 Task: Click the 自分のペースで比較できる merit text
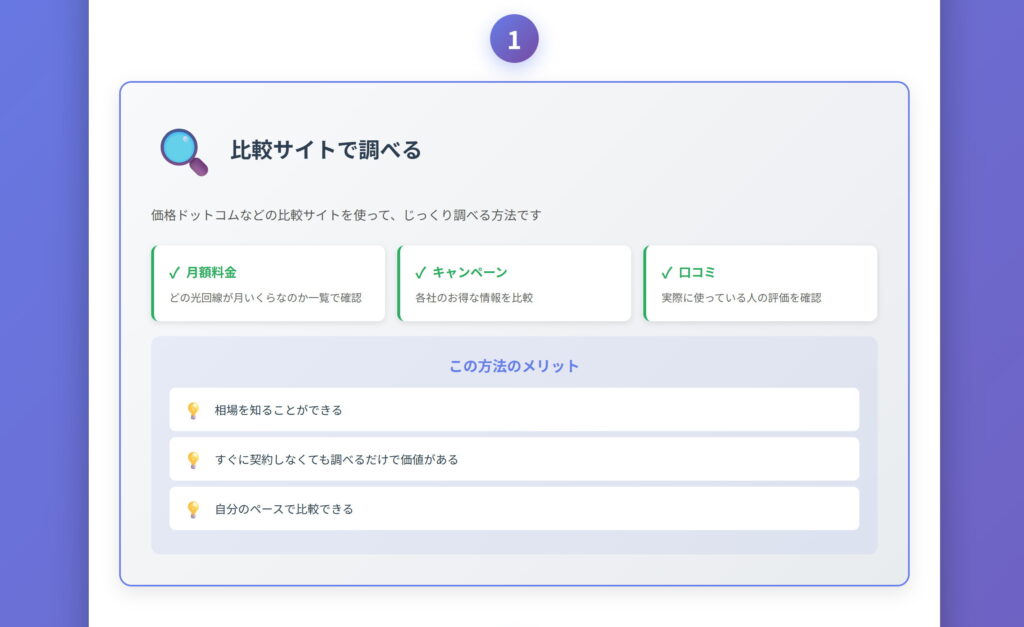pyautogui.click(x=284, y=509)
